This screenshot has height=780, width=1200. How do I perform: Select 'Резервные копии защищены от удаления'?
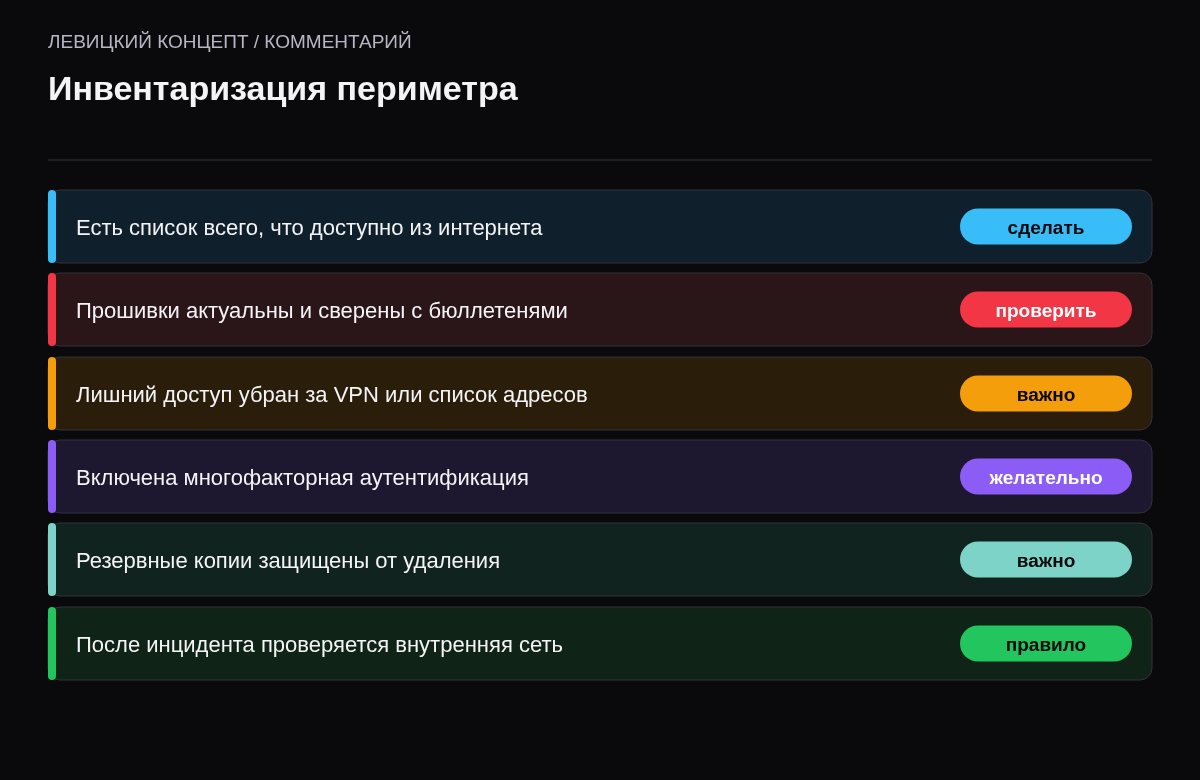coord(288,561)
